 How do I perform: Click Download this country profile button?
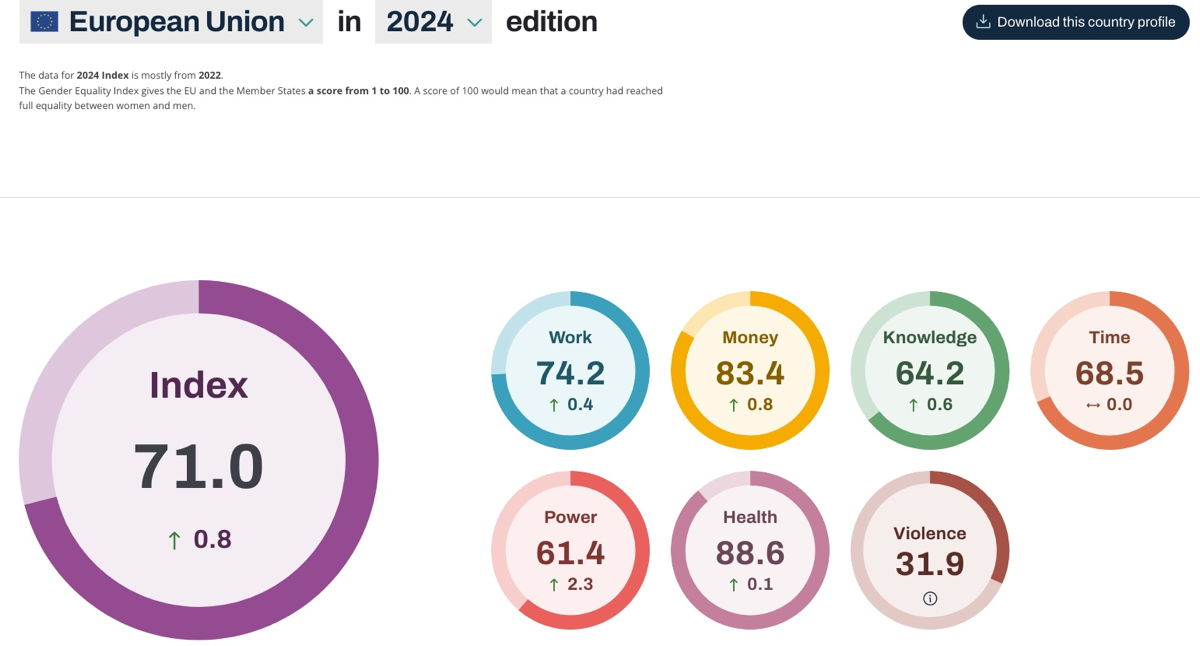click(1076, 22)
